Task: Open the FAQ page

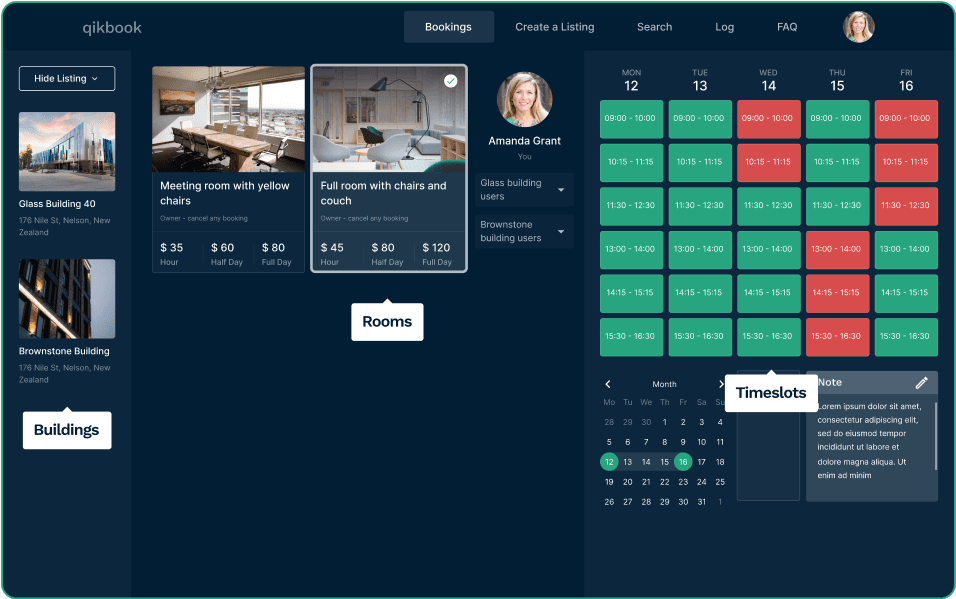Action: pyautogui.click(x=787, y=27)
